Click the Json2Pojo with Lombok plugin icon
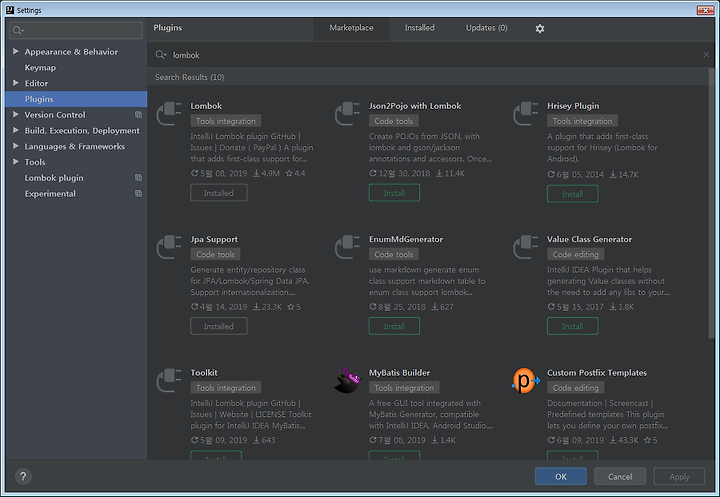720x497 pixels. click(x=347, y=113)
